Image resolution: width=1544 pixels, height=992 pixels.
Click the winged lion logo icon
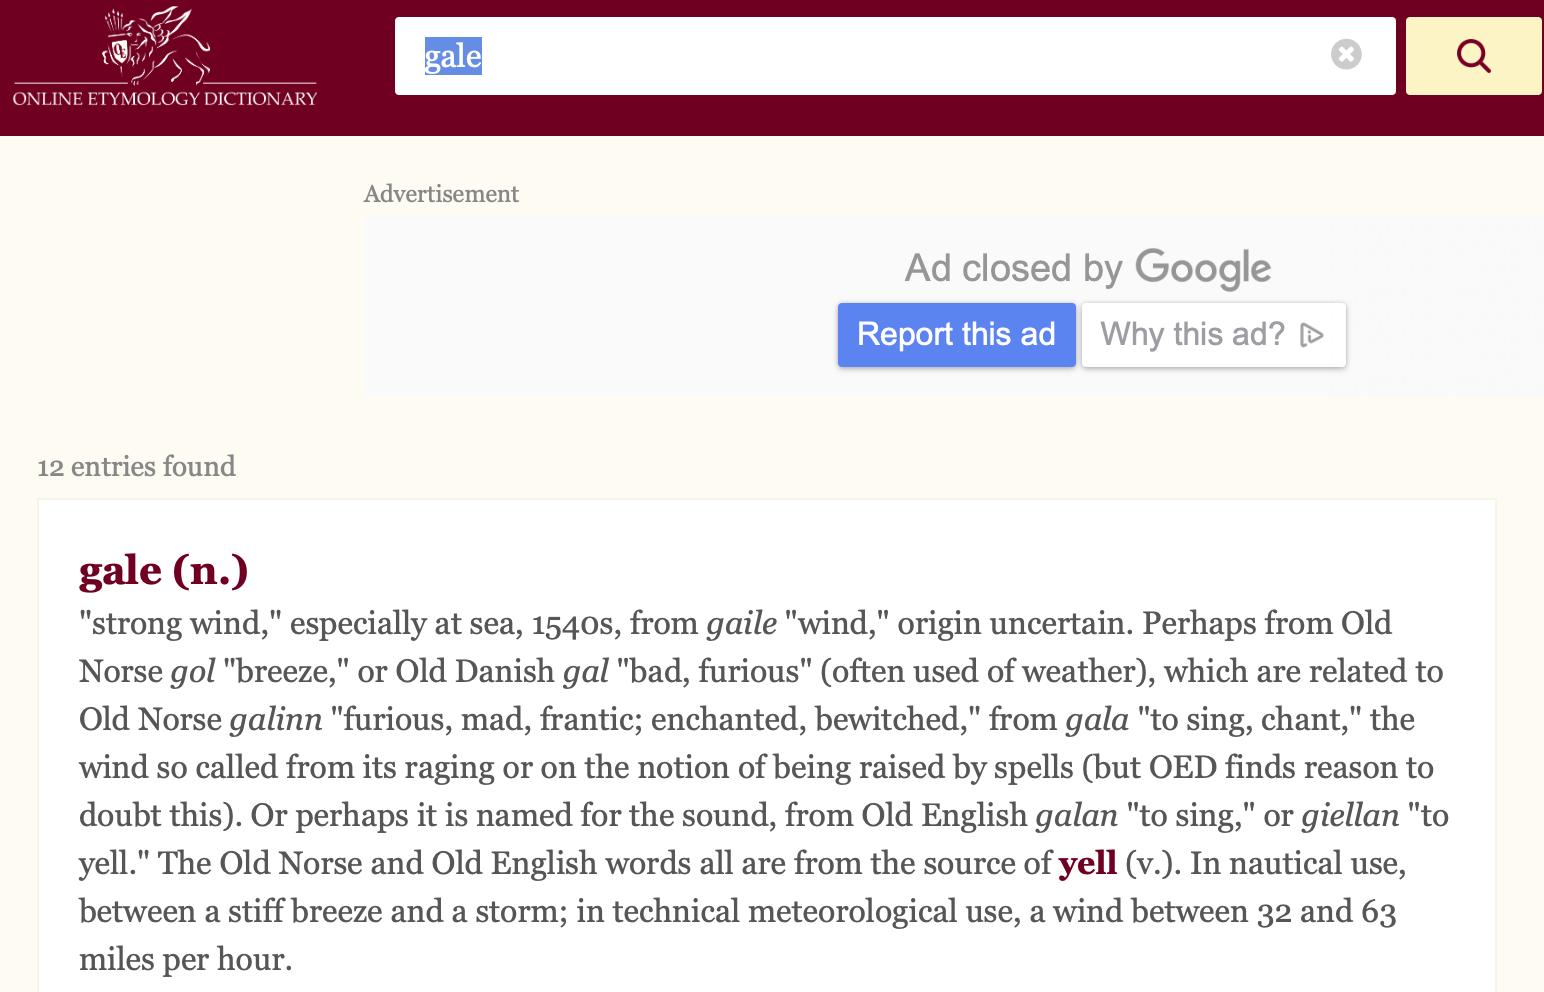(157, 46)
